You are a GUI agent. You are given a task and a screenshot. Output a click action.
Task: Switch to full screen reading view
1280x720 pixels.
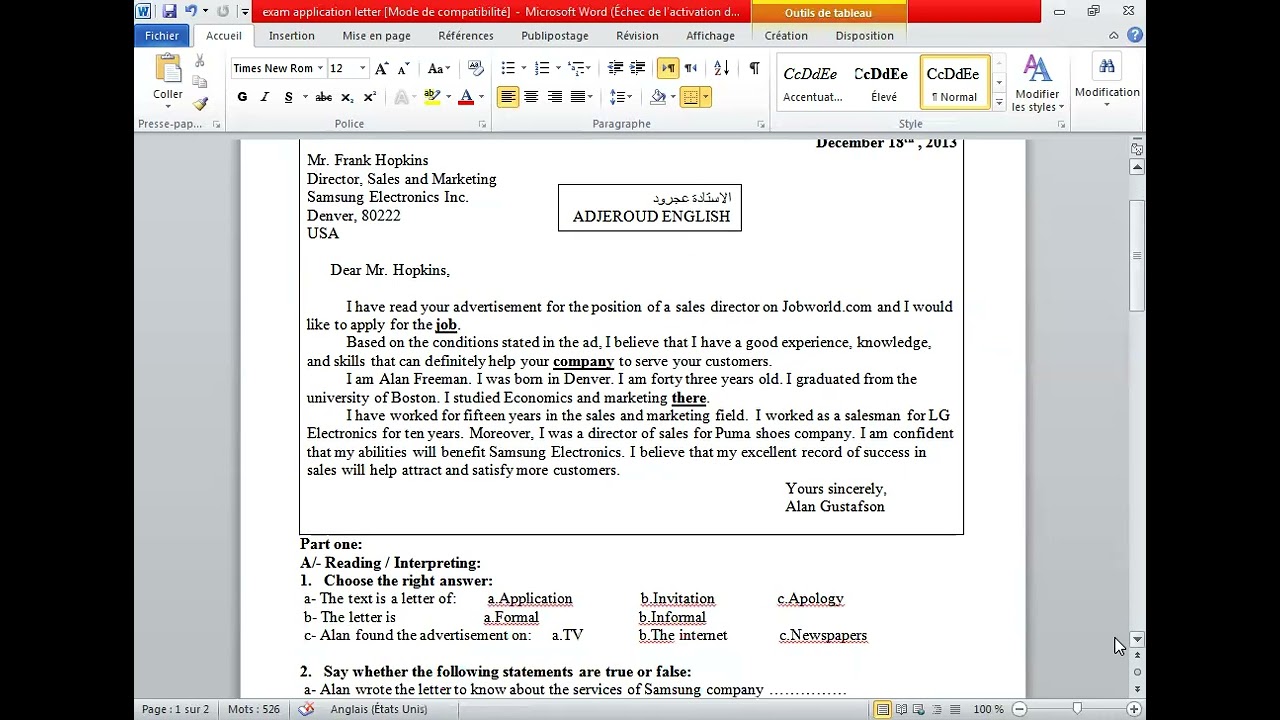pos(901,709)
